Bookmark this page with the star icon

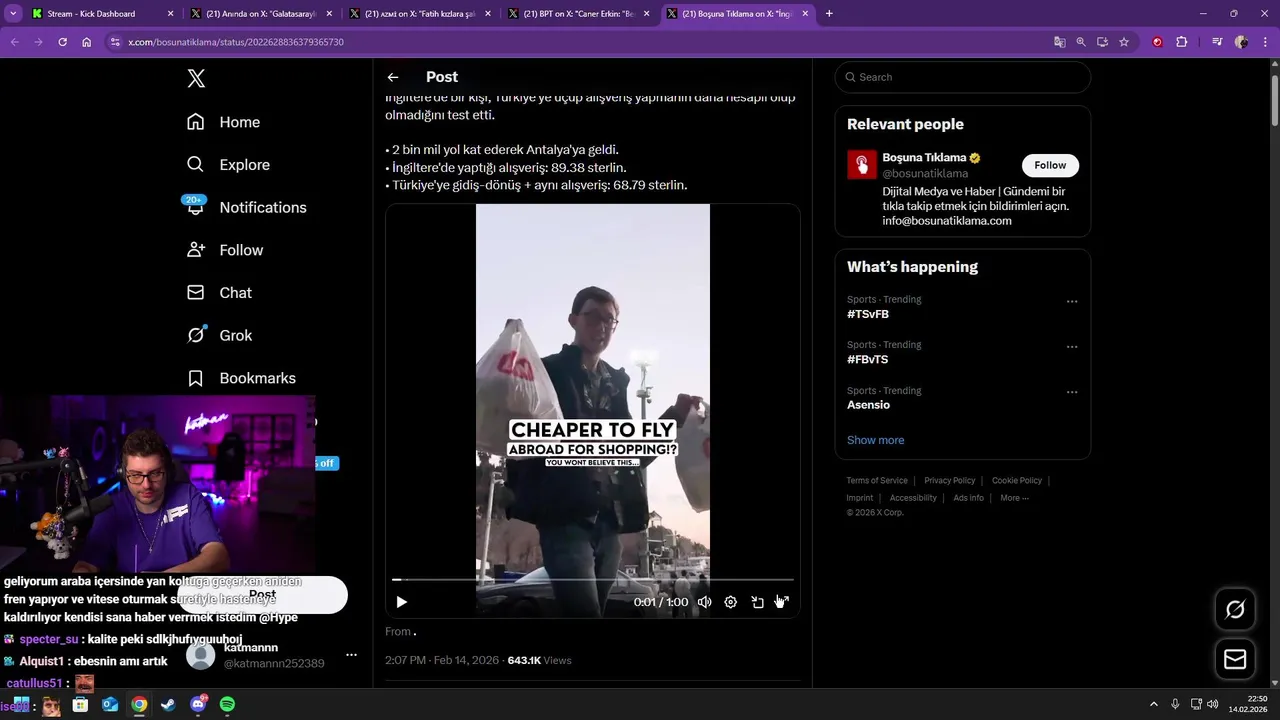tap(1124, 42)
